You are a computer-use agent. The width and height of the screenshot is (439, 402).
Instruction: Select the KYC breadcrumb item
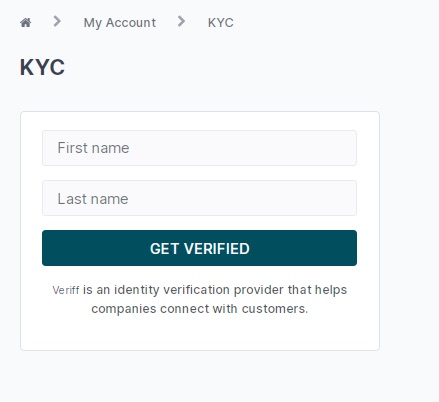click(x=220, y=23)
